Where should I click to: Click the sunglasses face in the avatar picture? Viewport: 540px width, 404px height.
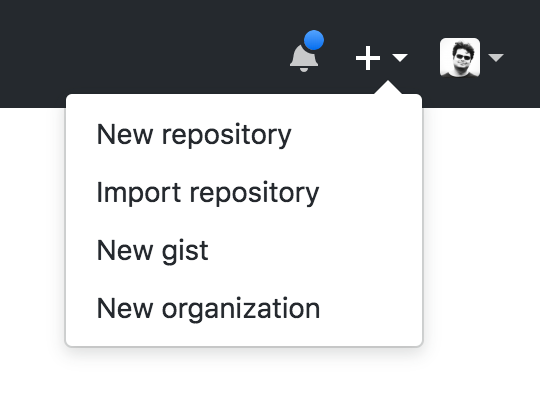[x=461, y=56]
